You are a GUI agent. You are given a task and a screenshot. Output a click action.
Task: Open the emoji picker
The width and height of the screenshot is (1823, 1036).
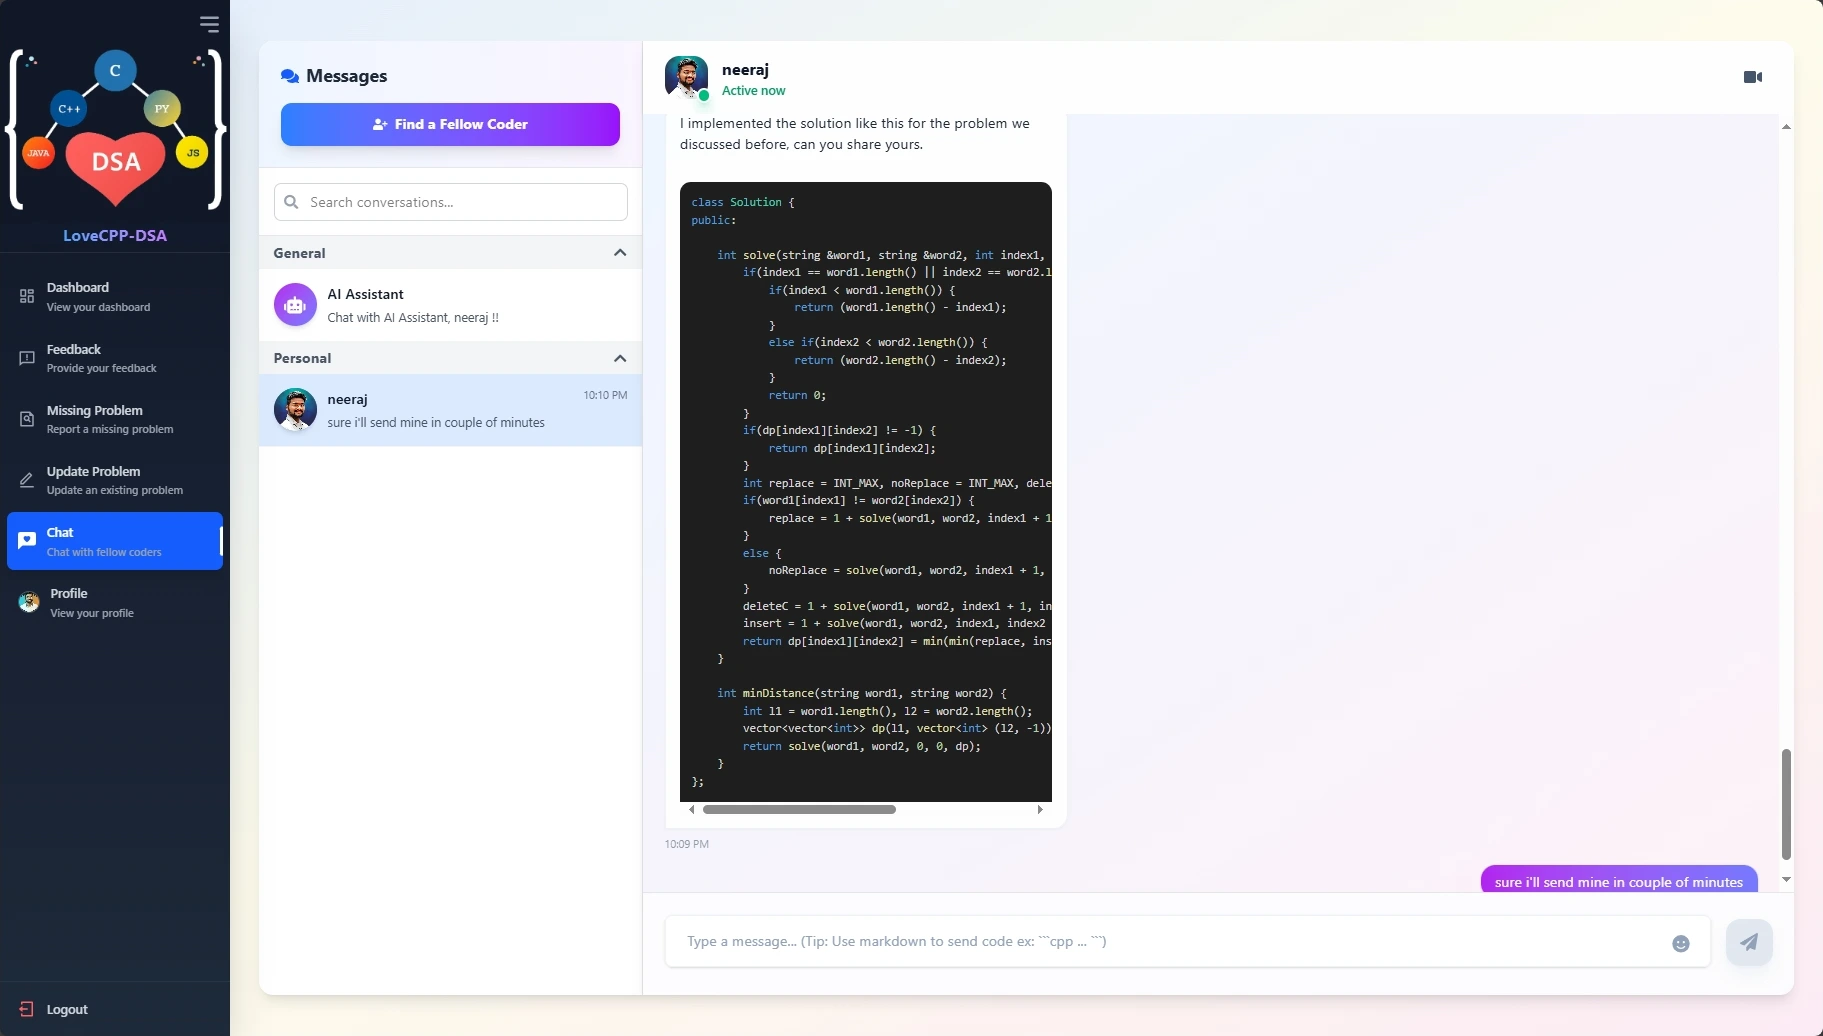(1682, 942)
